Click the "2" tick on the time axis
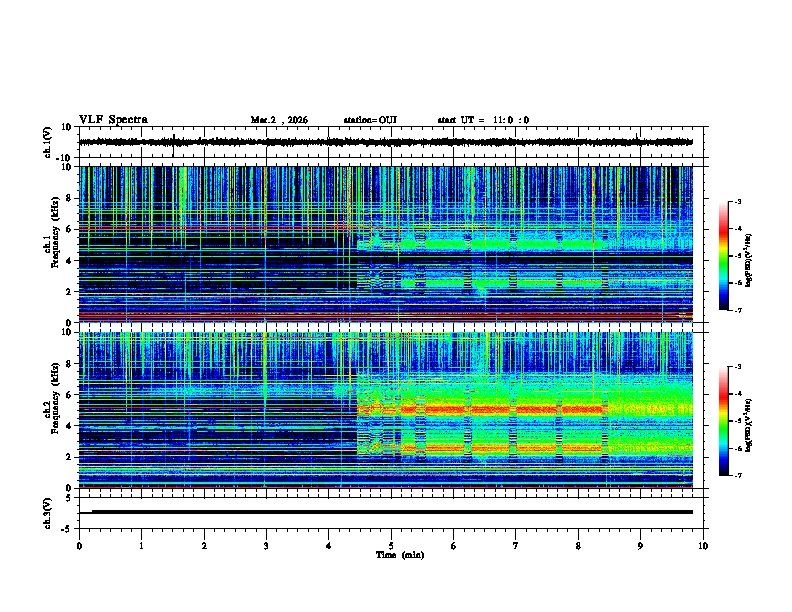This screenshot has height=612, width=792. 204,546
